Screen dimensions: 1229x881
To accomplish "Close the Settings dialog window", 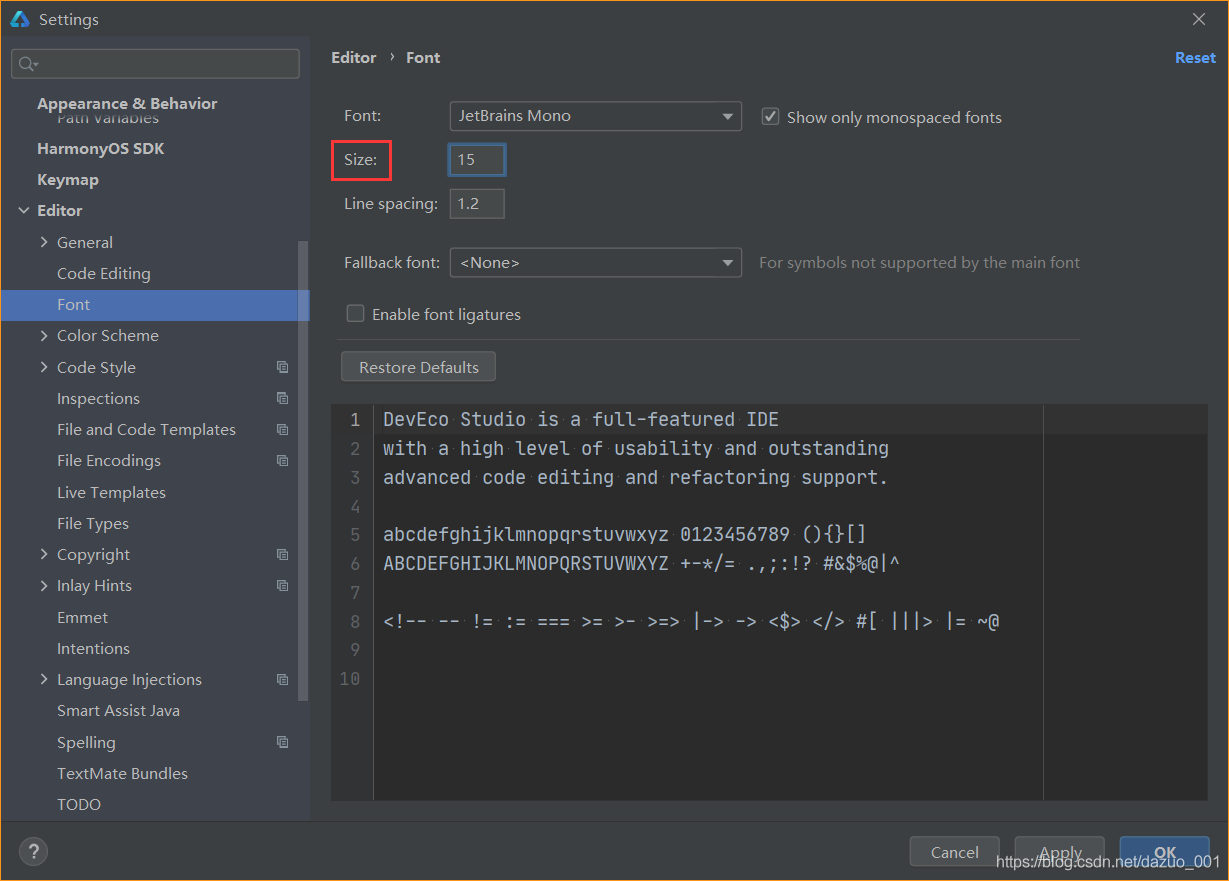I will tap(1199, 19).
